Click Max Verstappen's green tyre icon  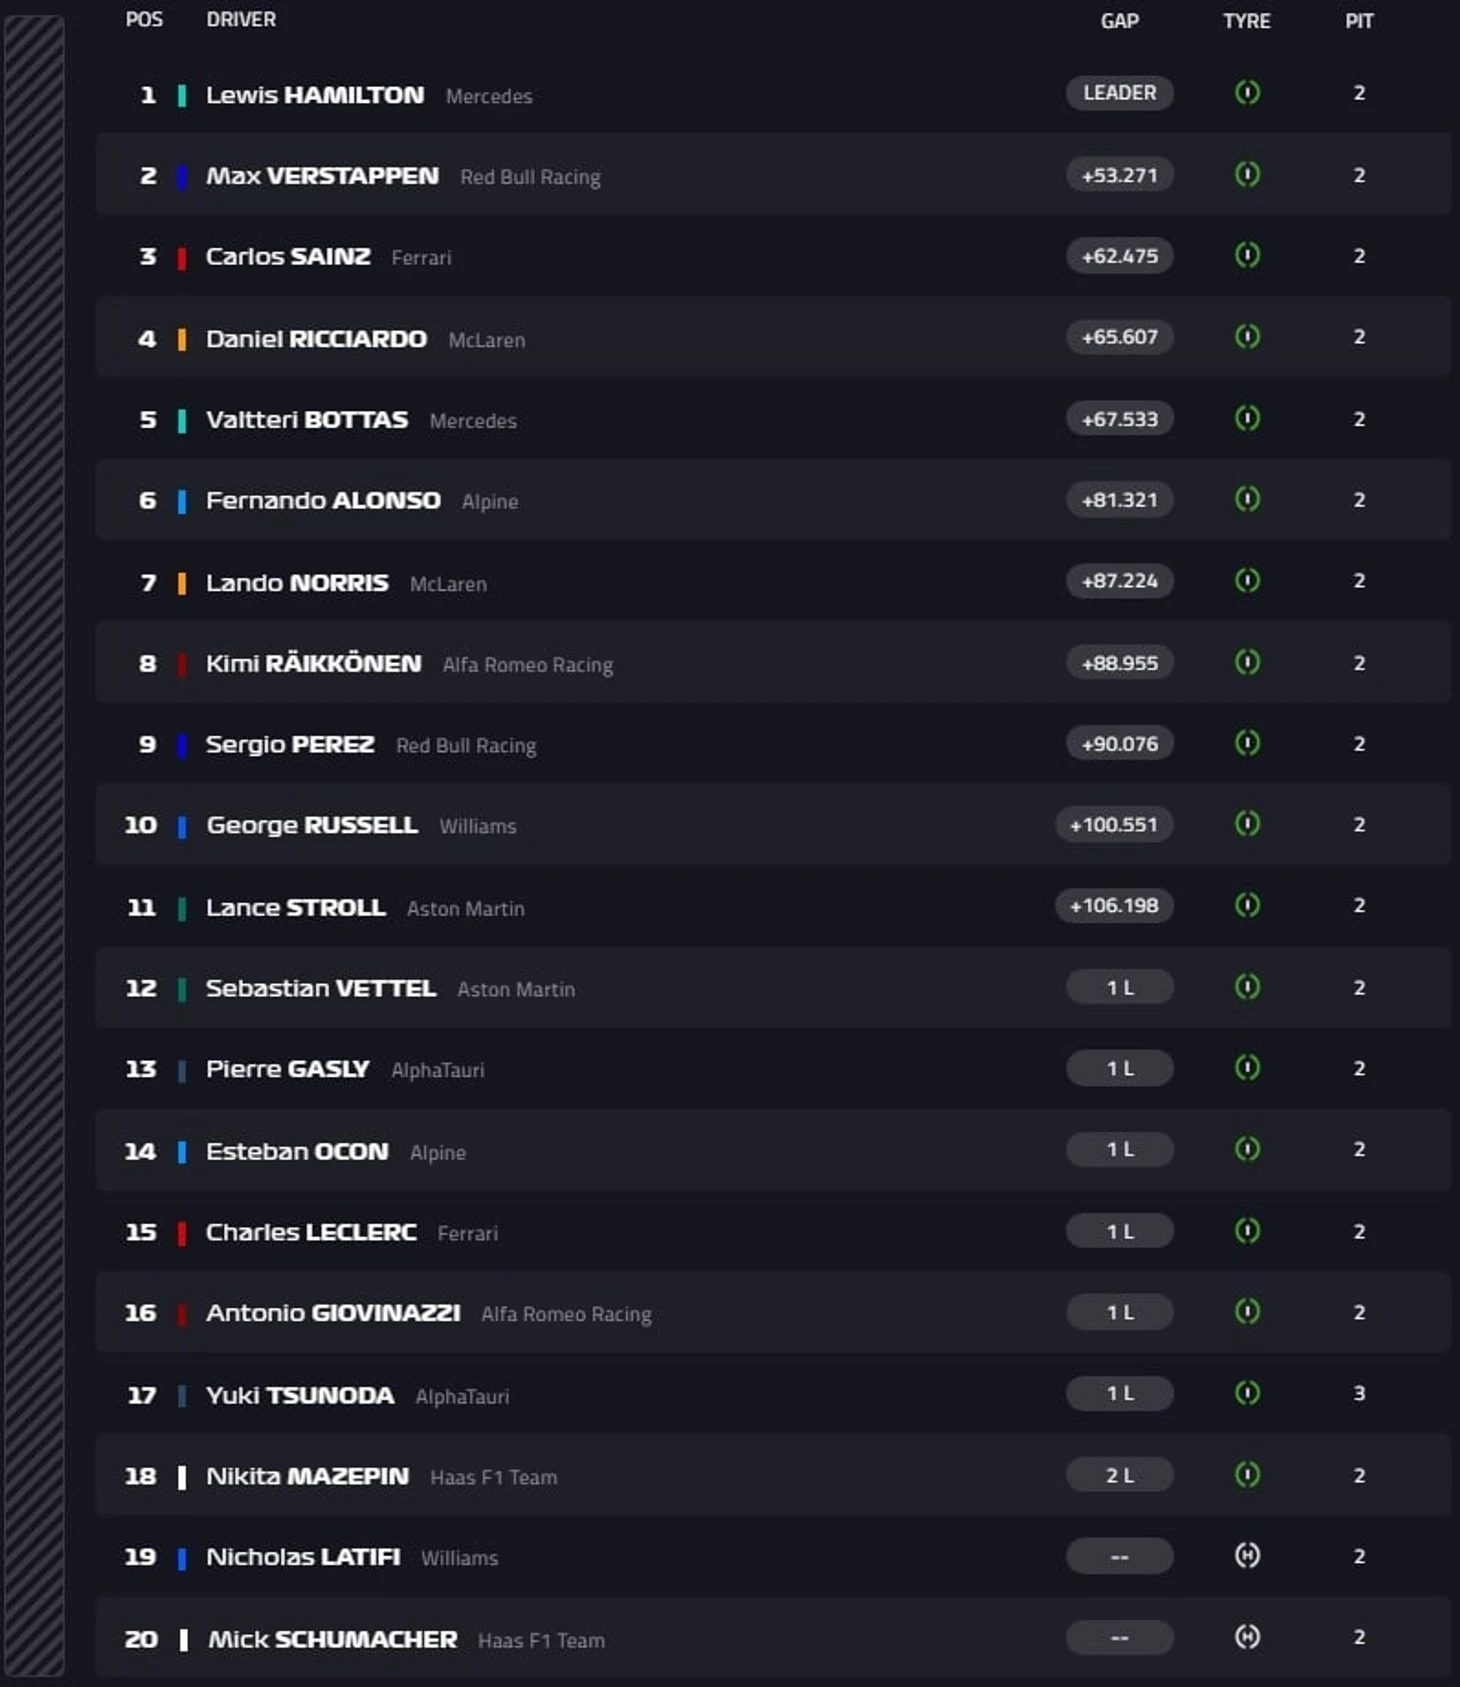[1247, 175]
